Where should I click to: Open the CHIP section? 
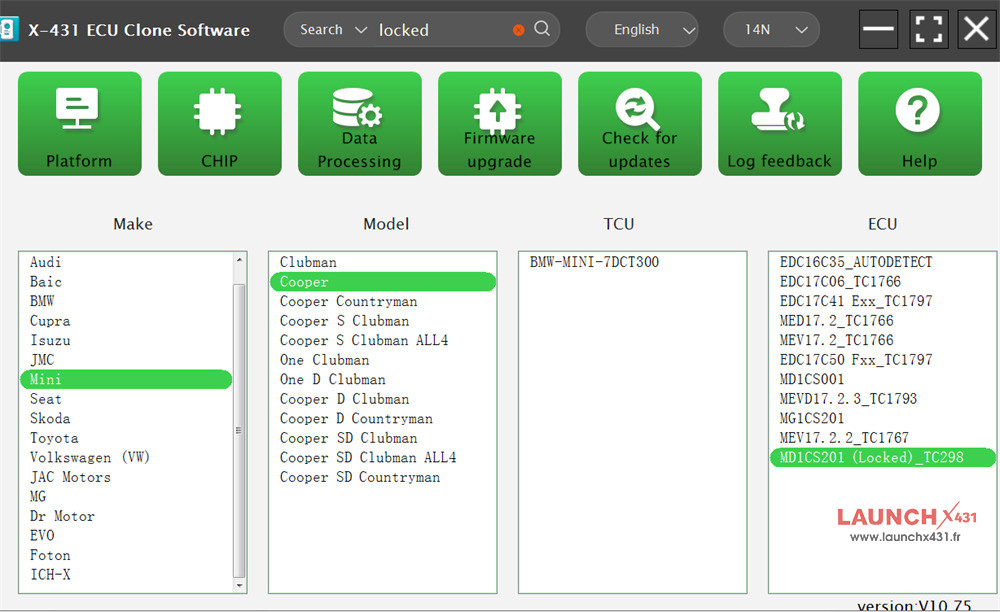219,124
